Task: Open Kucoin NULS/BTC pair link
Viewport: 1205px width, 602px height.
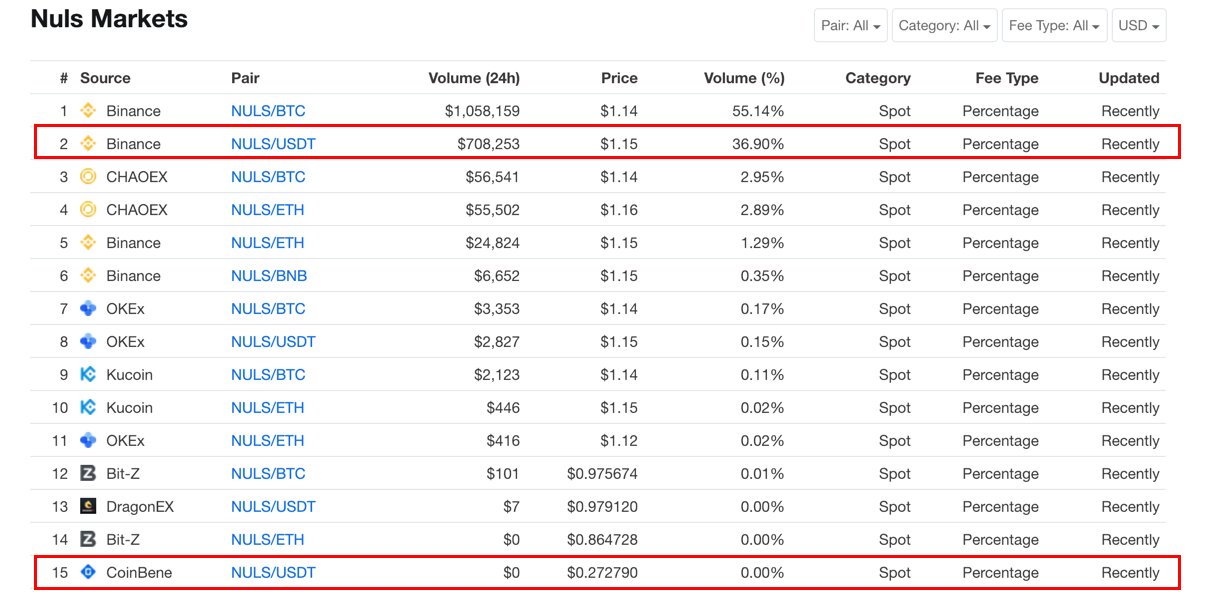Action: [268, 375]
